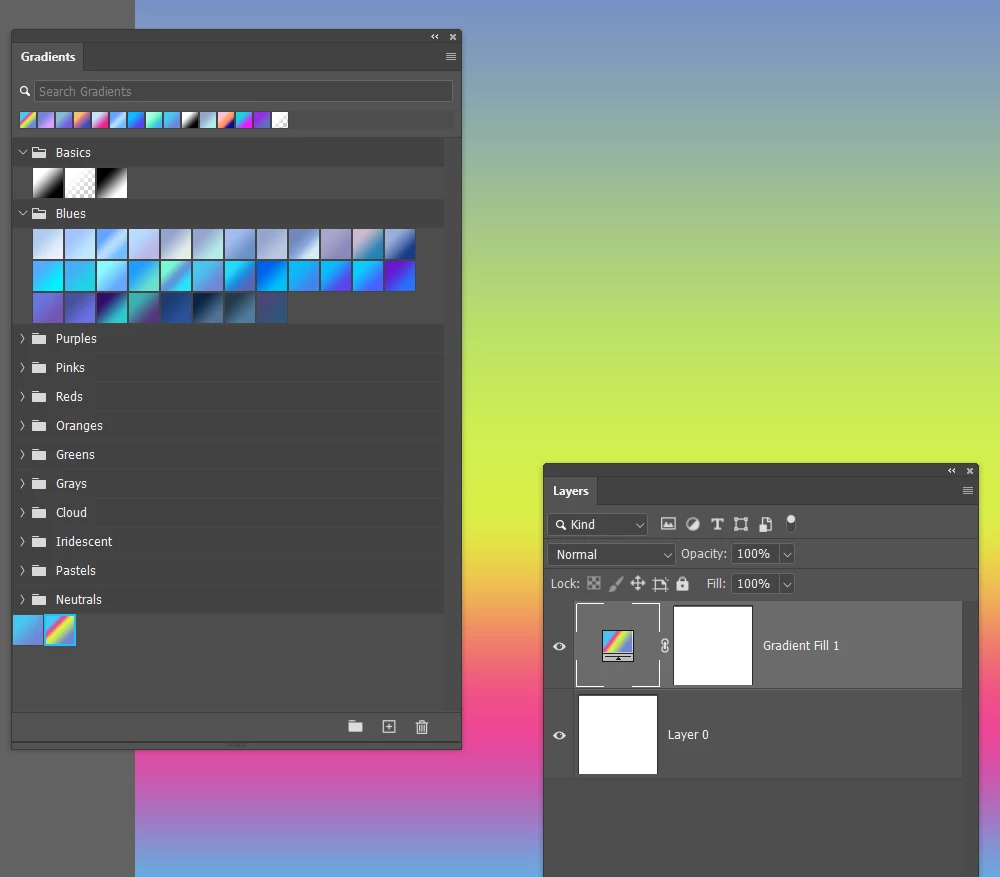Select the Cloud folder row
This screenshot has width=1000, height=877.
click(x=228, y=513)
